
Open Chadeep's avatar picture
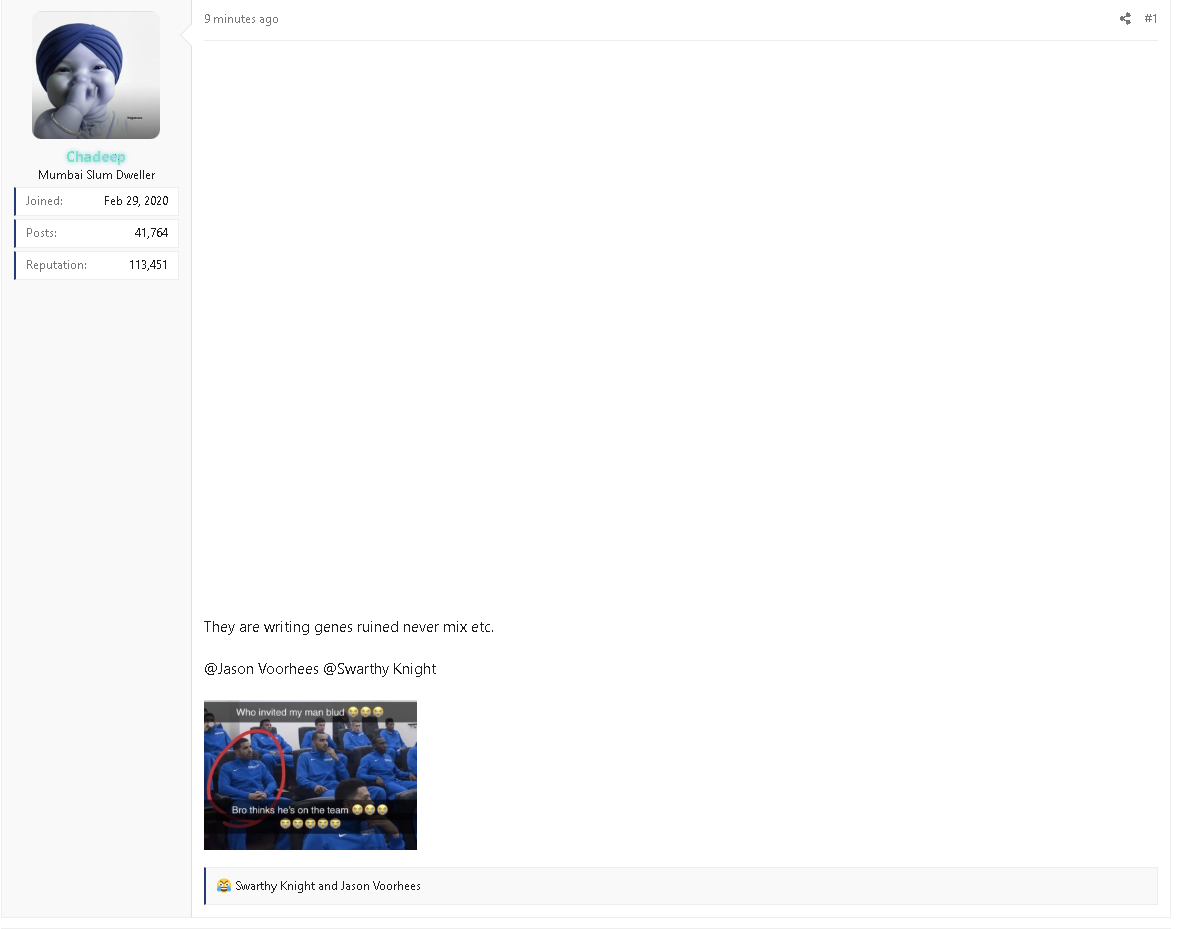pyautogui.click(x=96, y=75)
